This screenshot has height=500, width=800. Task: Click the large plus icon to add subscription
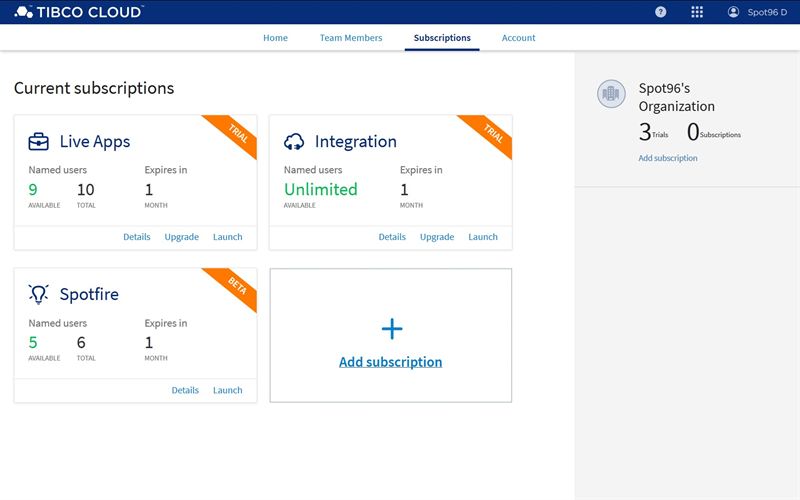391,329
